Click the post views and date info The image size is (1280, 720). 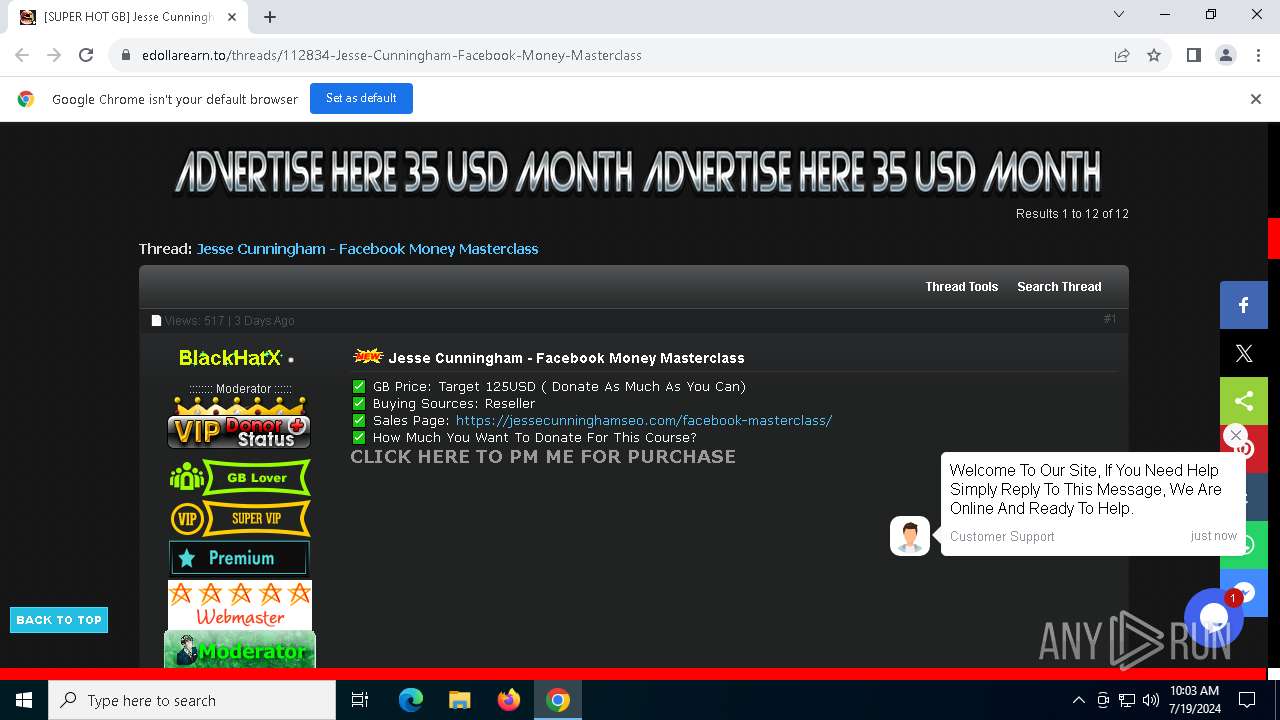coord(229,320)
